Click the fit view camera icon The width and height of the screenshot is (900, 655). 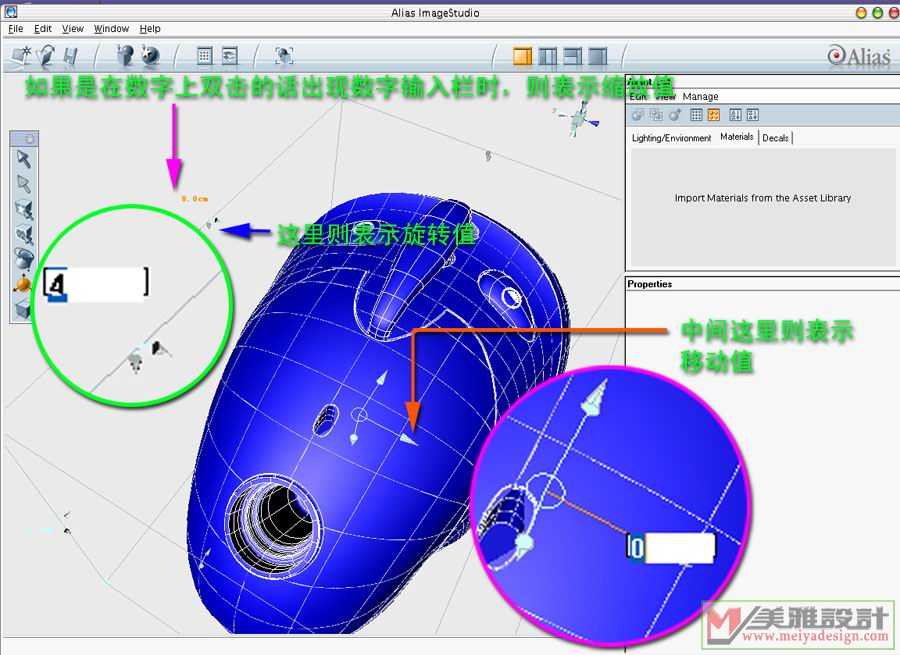click(x=284, y=56)
